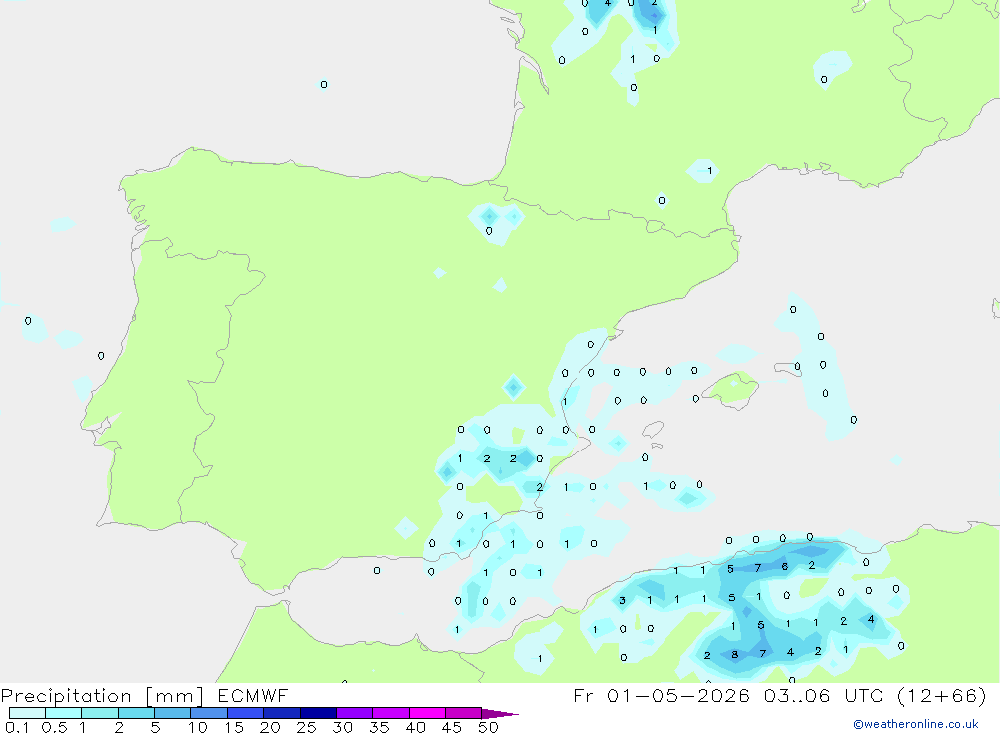Pick the 25–30 mm navy swatch
The width and height of the screenshot is (1000, 733).
tap(318, 713)
